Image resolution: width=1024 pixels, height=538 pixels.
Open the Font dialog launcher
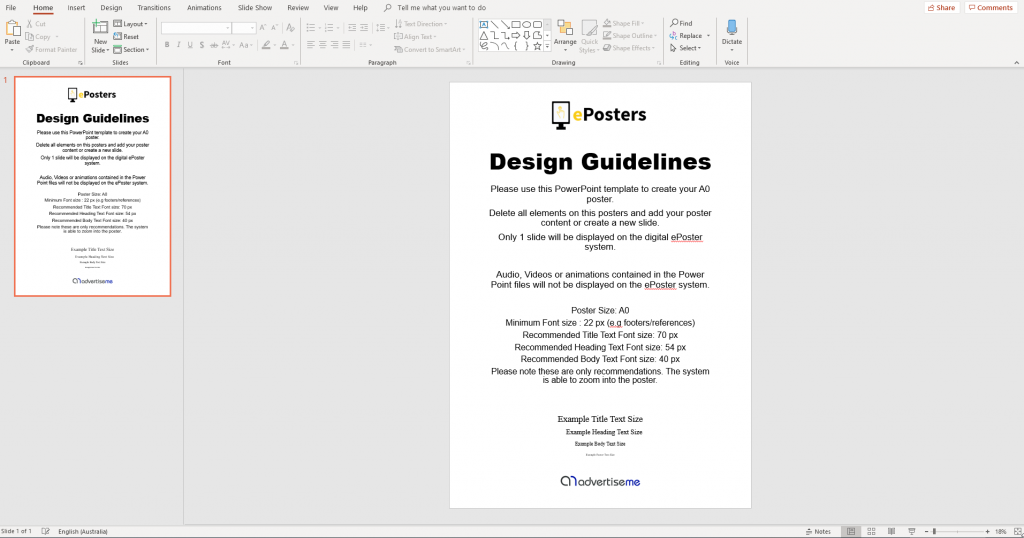(x=296, y=63)
